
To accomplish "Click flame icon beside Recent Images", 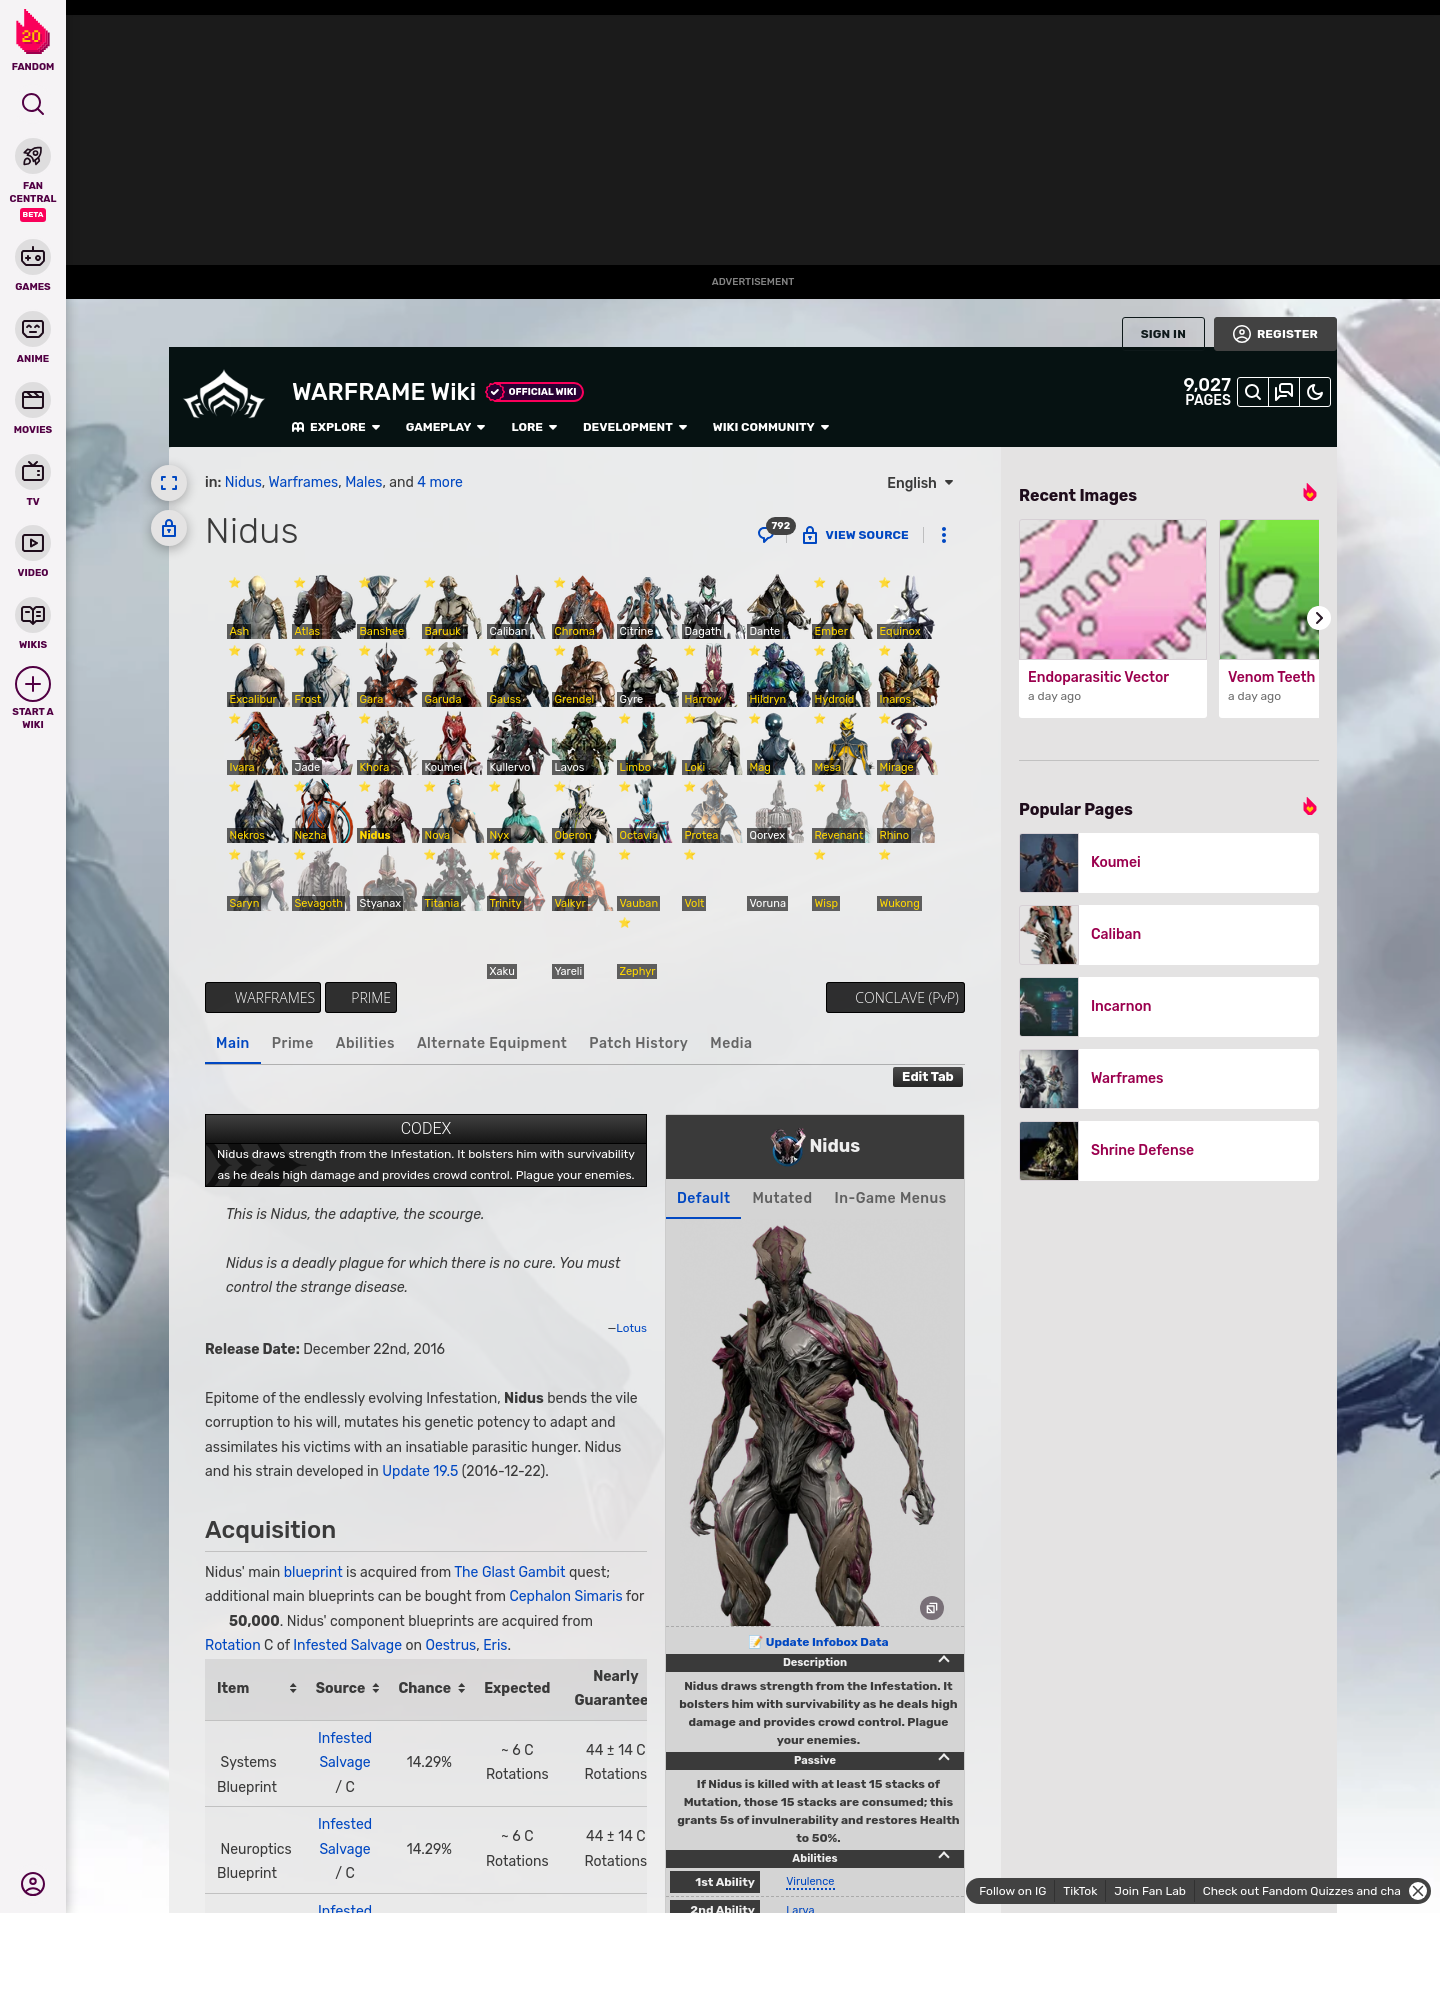I will 1309,493.
